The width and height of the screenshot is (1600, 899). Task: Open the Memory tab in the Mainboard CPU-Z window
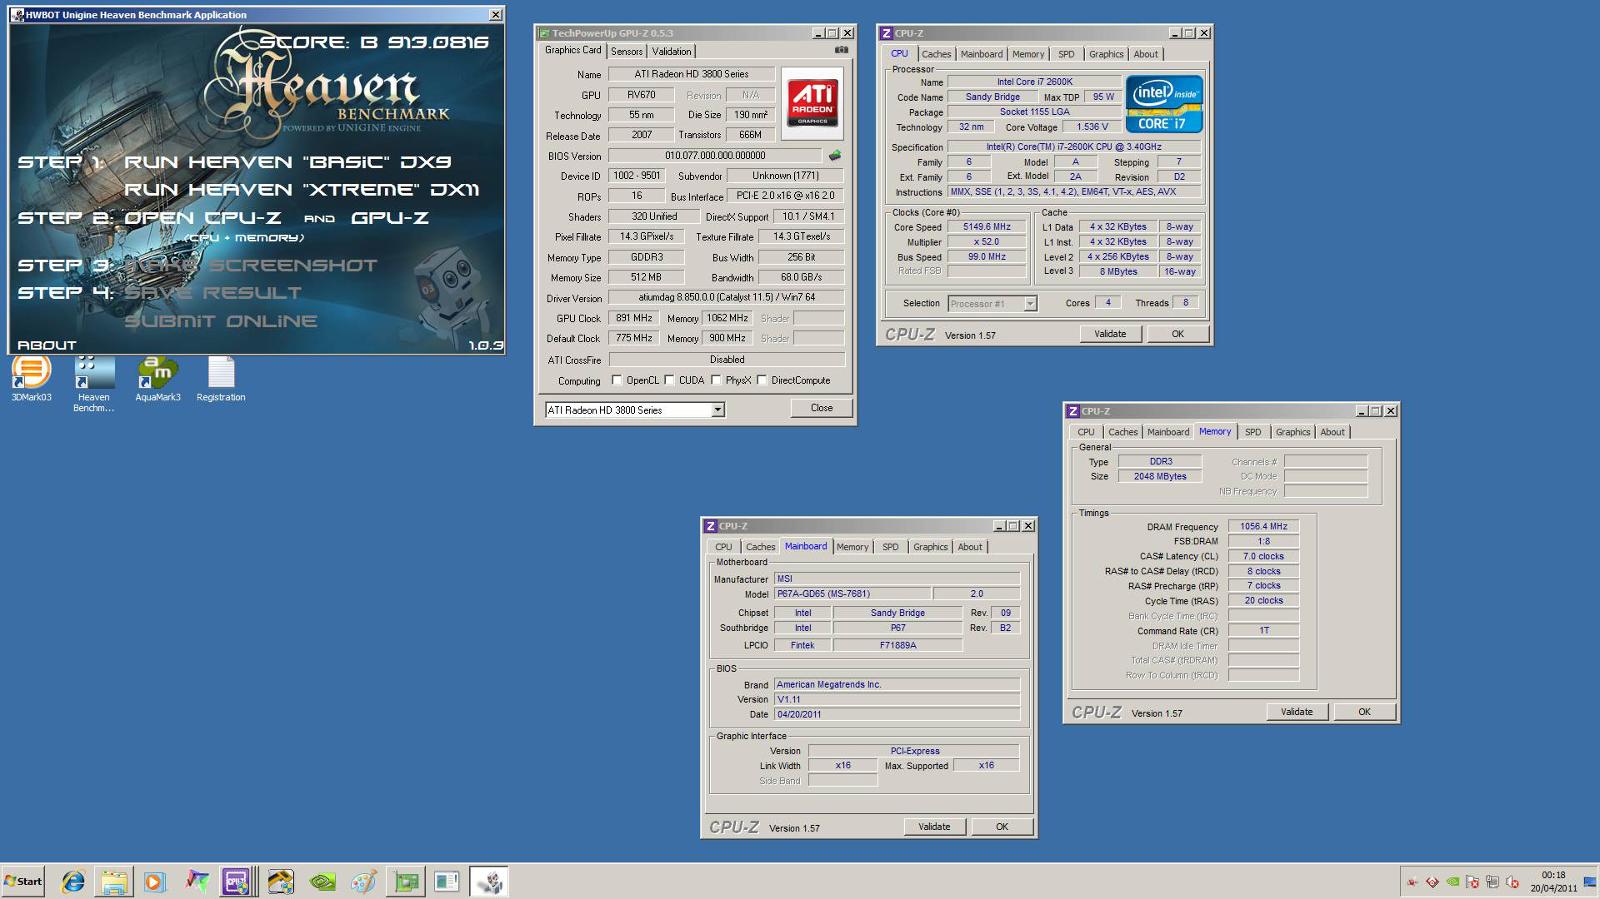[x=852, y=548]
